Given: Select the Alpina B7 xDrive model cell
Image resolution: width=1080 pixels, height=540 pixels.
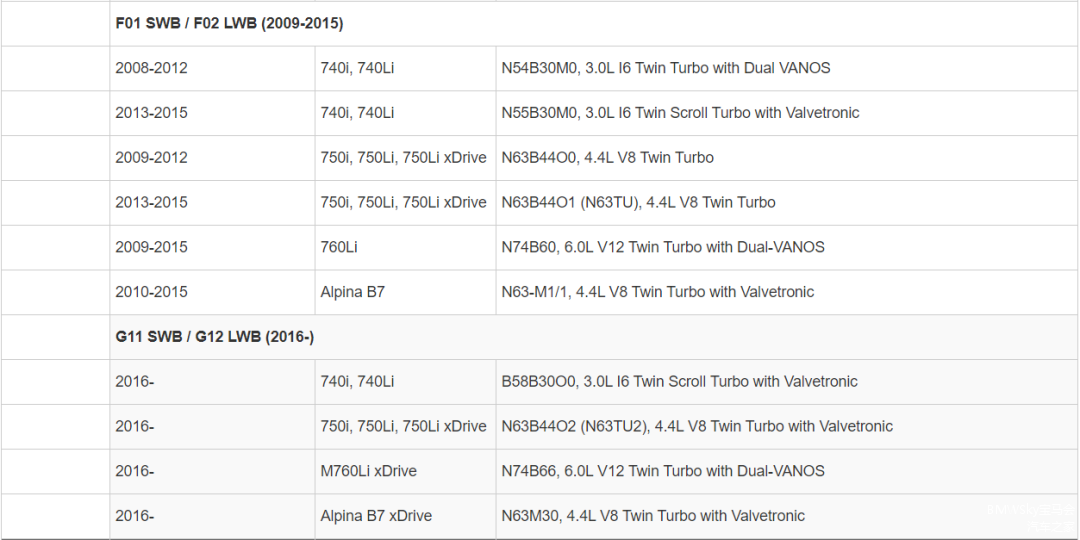Looking at the screenshot, I should coord(376,516).
